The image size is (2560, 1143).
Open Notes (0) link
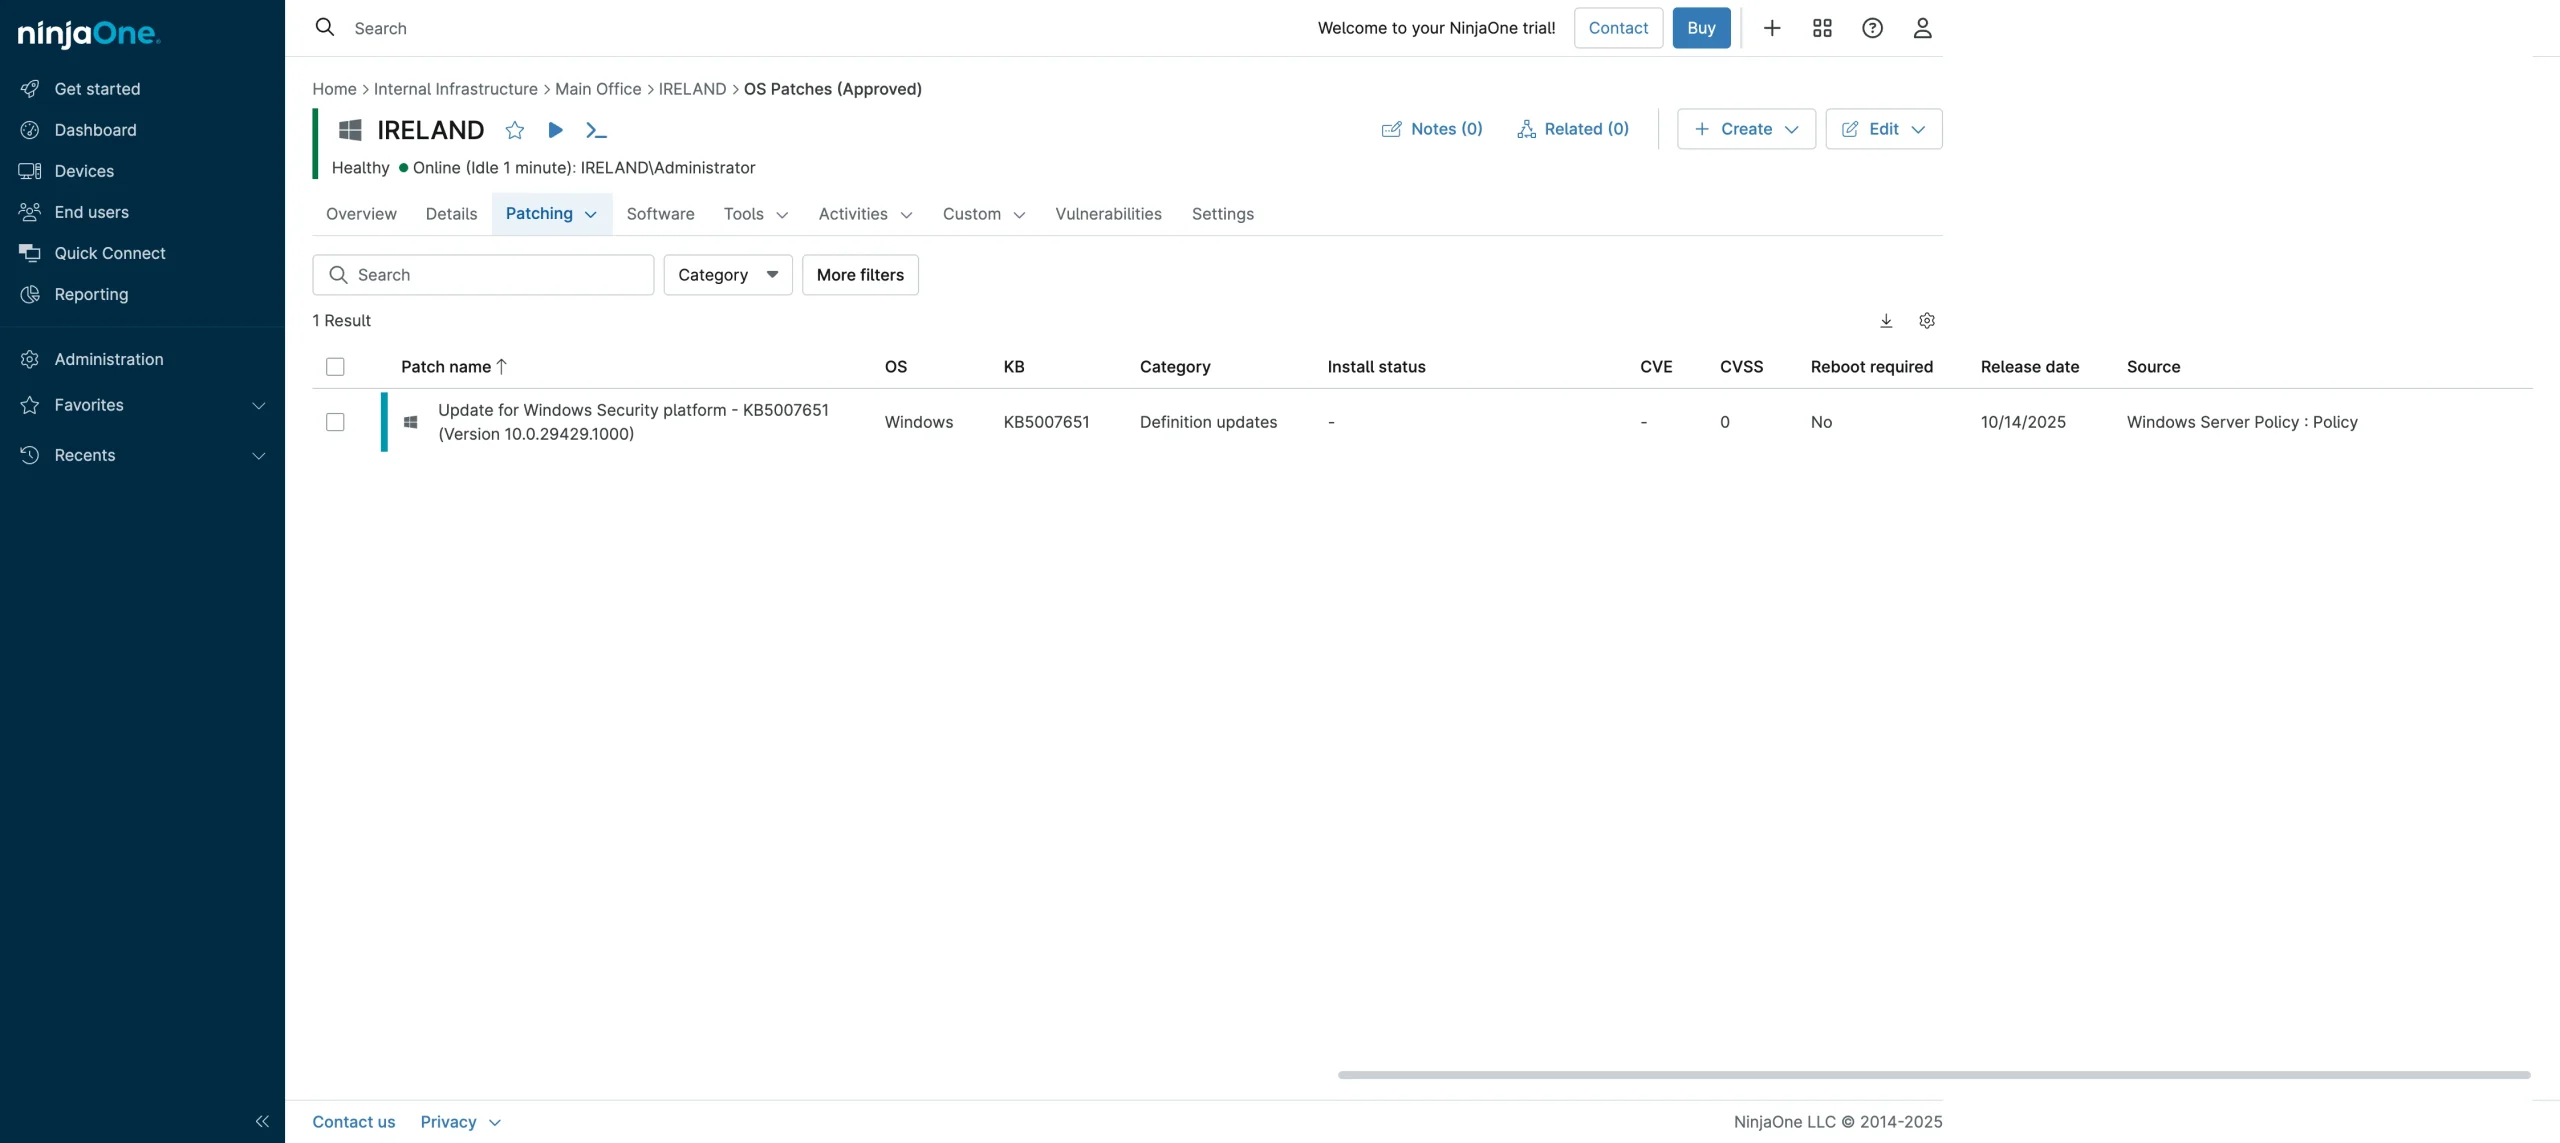[x=1432, y=129]
